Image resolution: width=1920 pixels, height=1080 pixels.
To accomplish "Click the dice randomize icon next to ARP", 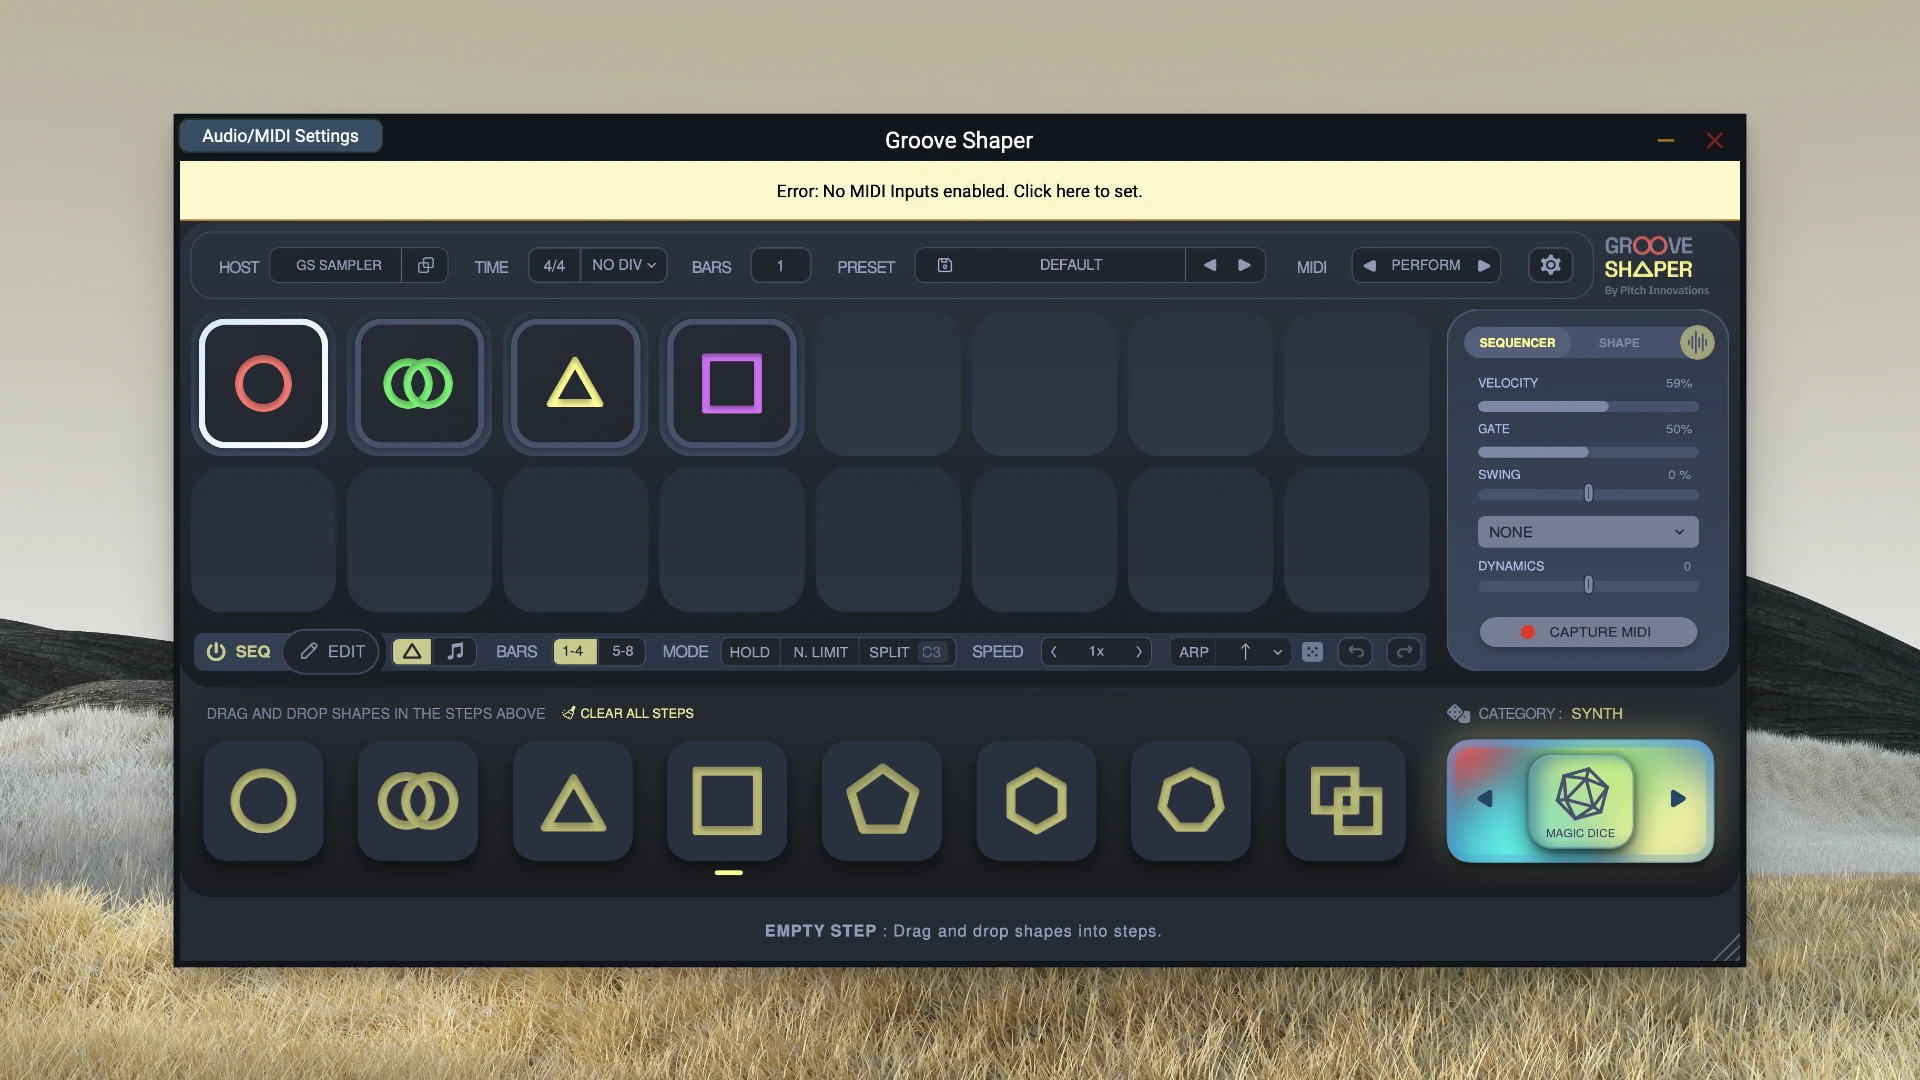I will pyautogui.click(x=1313, y=651).
